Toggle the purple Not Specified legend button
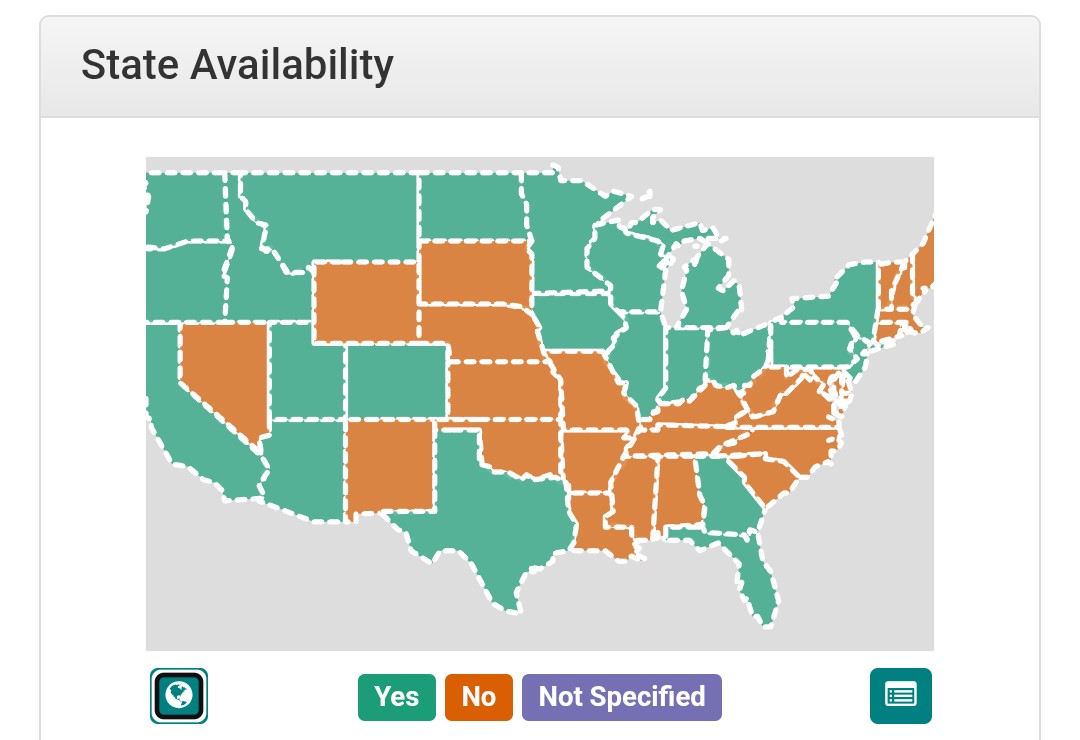 click(621, 697)
